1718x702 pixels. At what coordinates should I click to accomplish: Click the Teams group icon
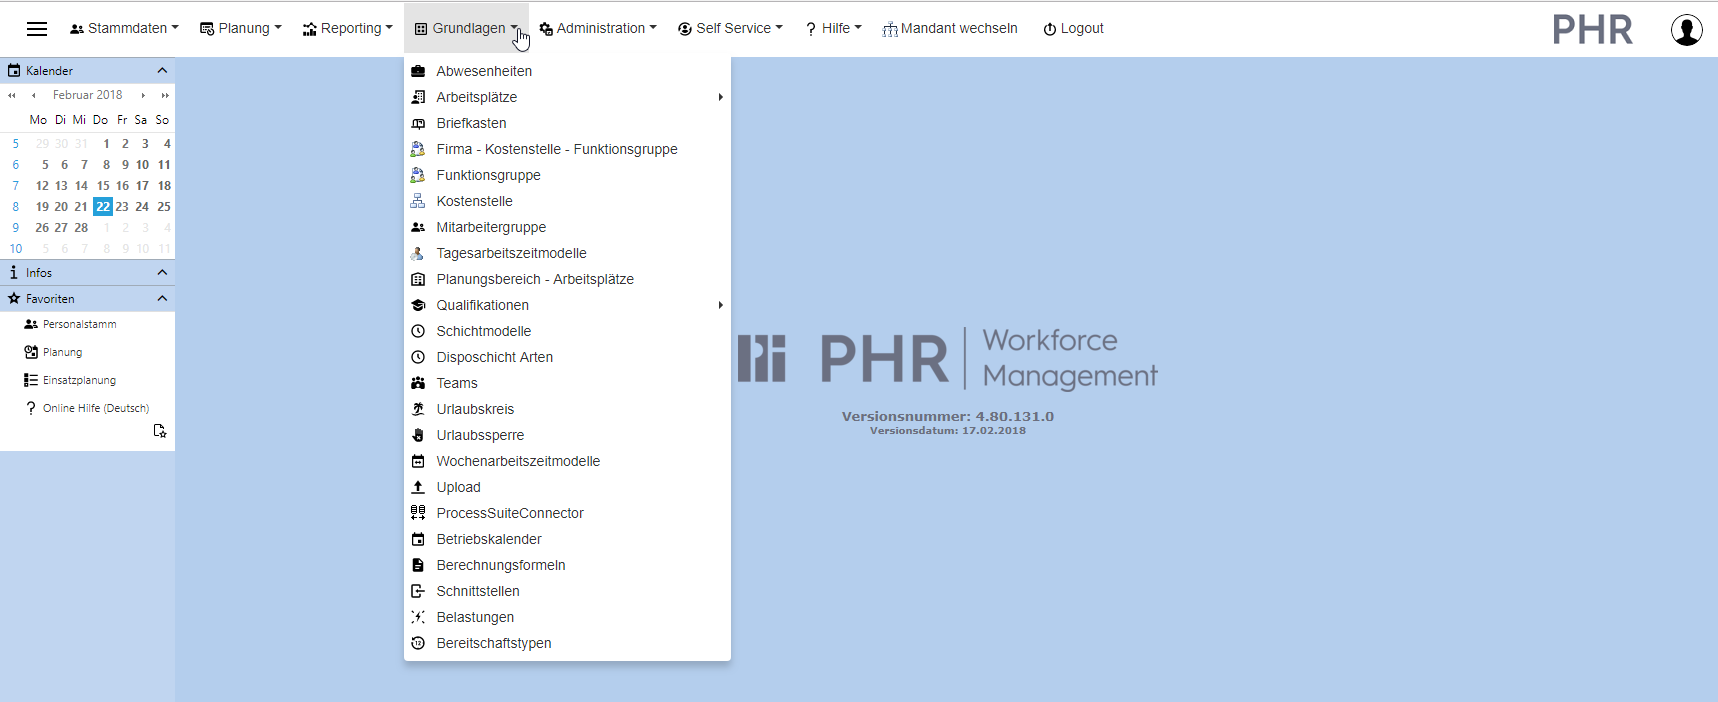(418, 383)
